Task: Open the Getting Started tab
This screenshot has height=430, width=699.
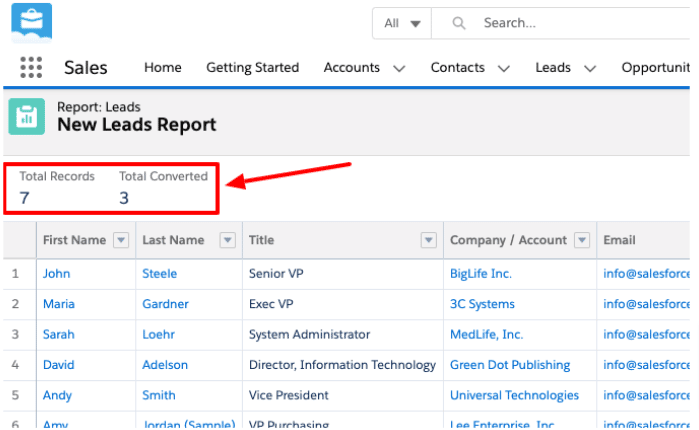Action: click(252, 67)
